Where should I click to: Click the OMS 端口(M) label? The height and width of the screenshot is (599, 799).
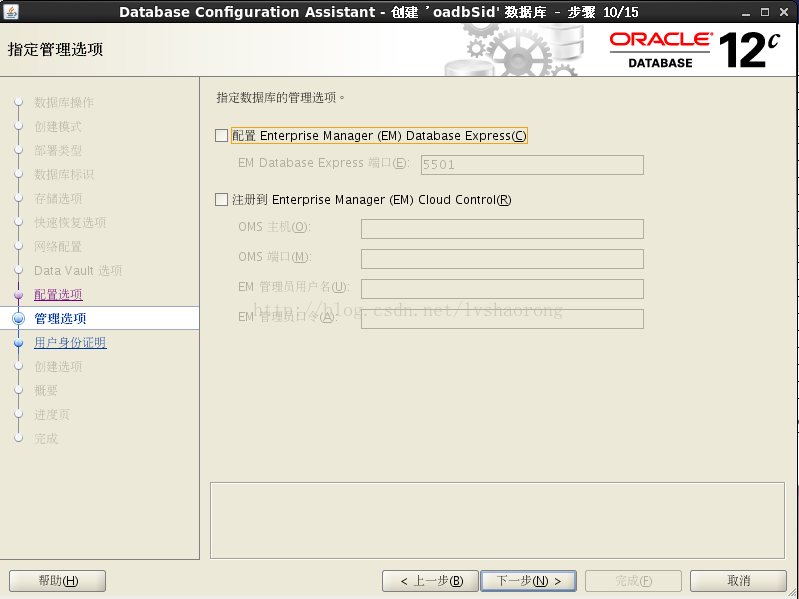275,257
